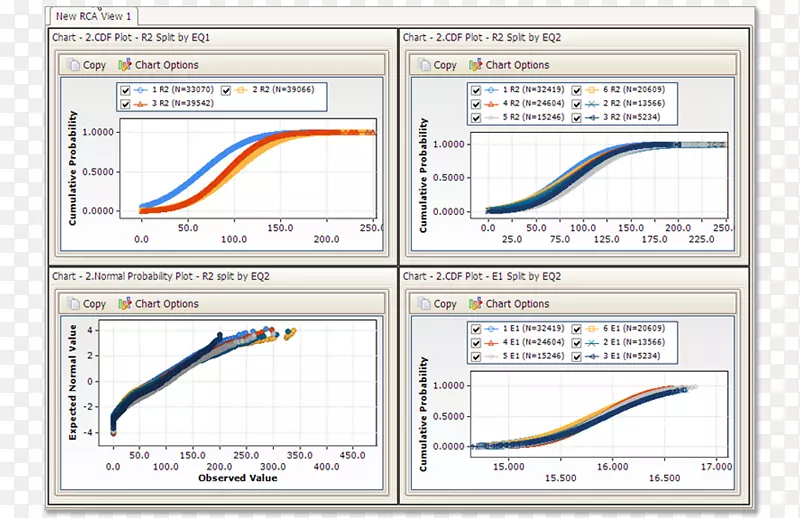Click Copy label in R2 Split by EQ1 toolbar

click(94, 65)
